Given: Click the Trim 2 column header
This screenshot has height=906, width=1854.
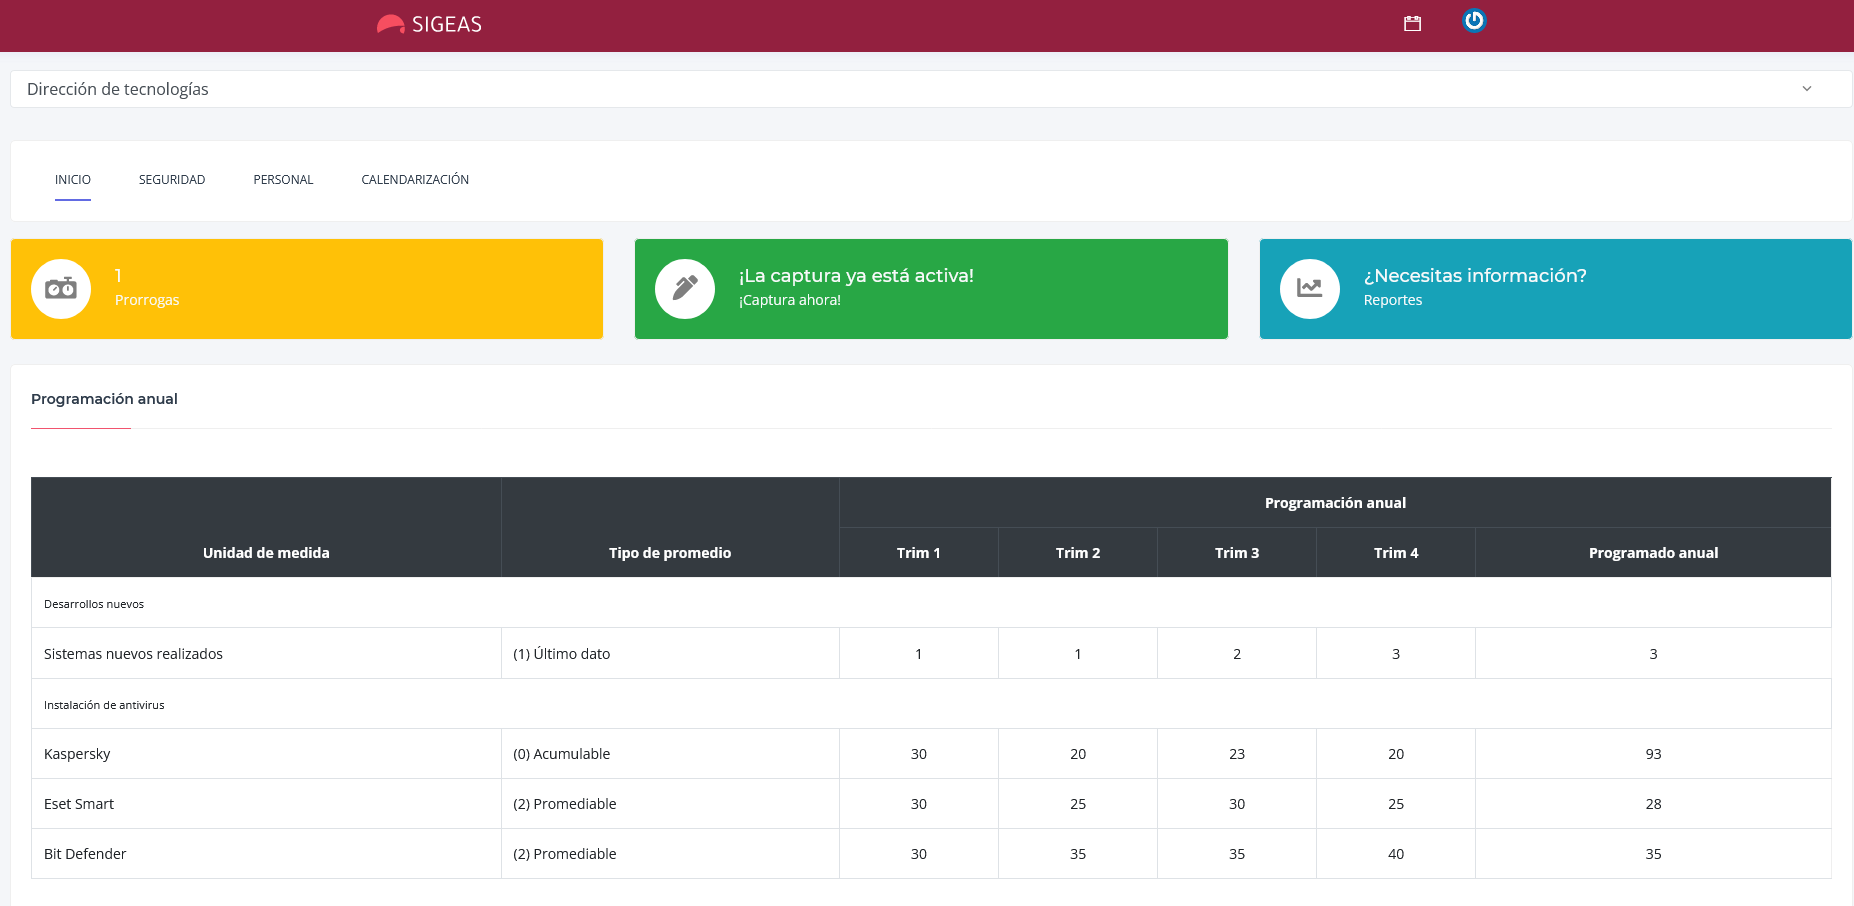Looking at the screenshot, I should [x=1078, y=553].
